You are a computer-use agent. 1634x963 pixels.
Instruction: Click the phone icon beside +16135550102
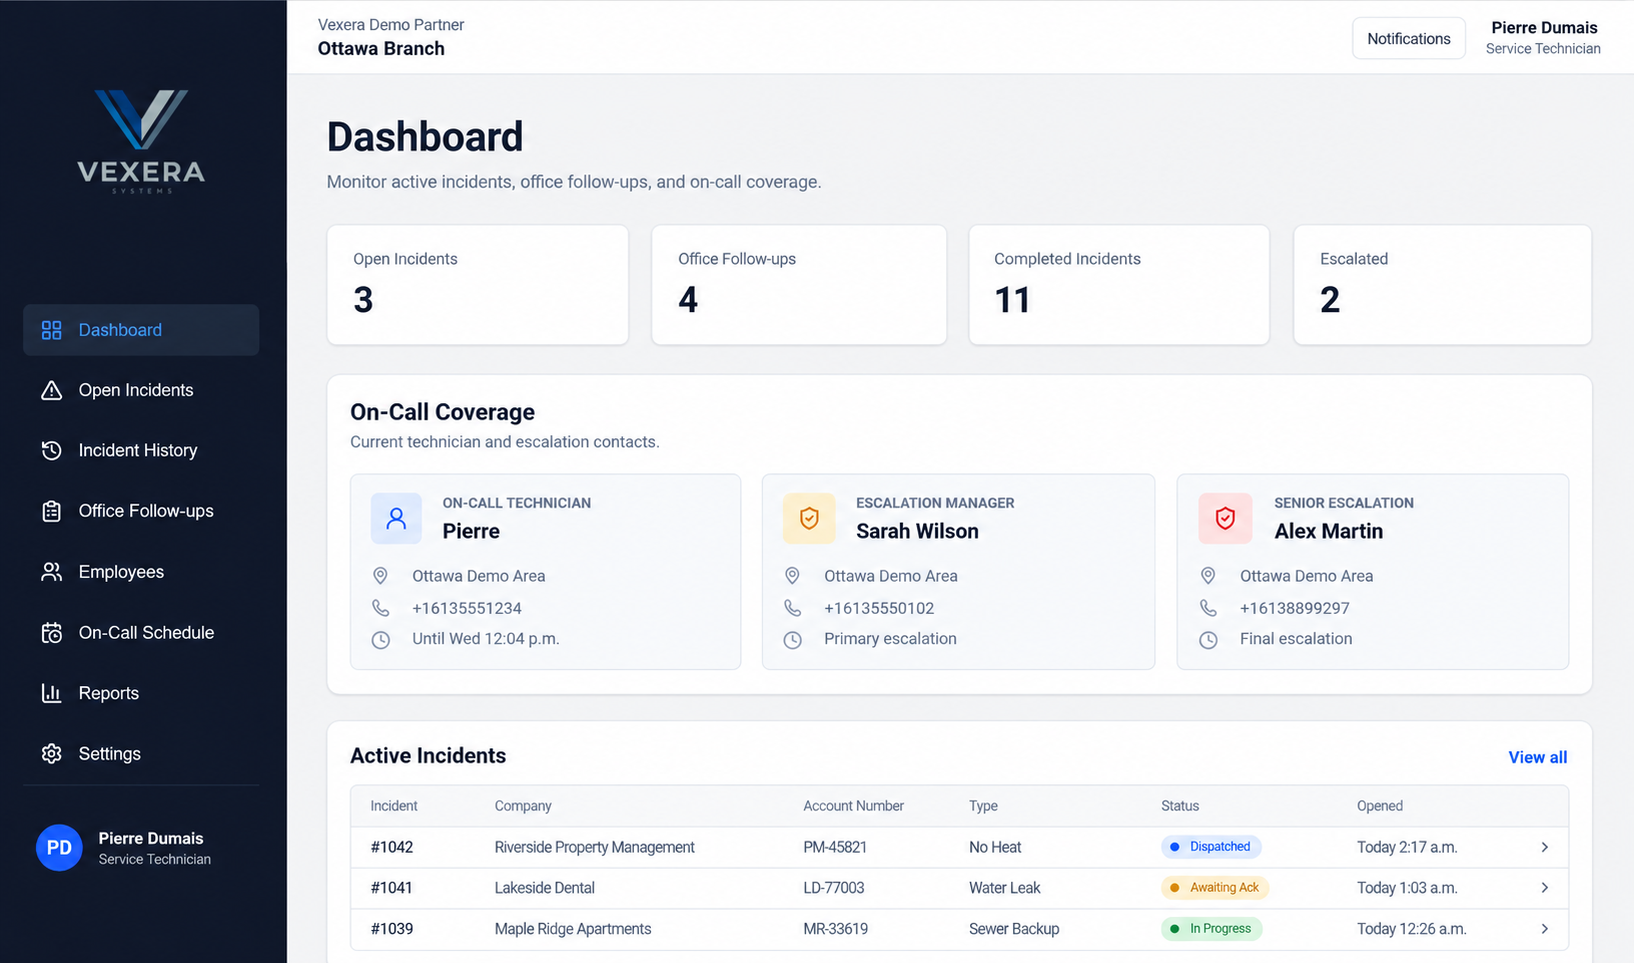(x=792, y=608)
